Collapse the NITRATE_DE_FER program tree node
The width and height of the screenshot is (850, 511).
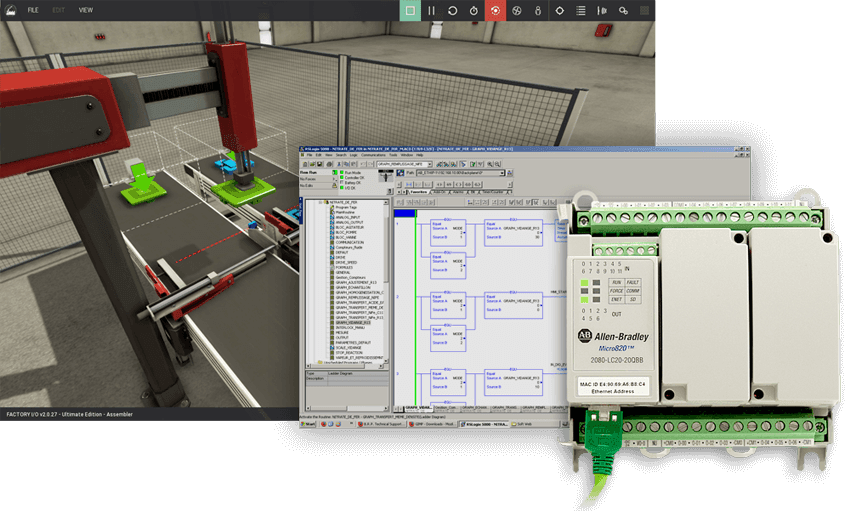click(320, 202)
